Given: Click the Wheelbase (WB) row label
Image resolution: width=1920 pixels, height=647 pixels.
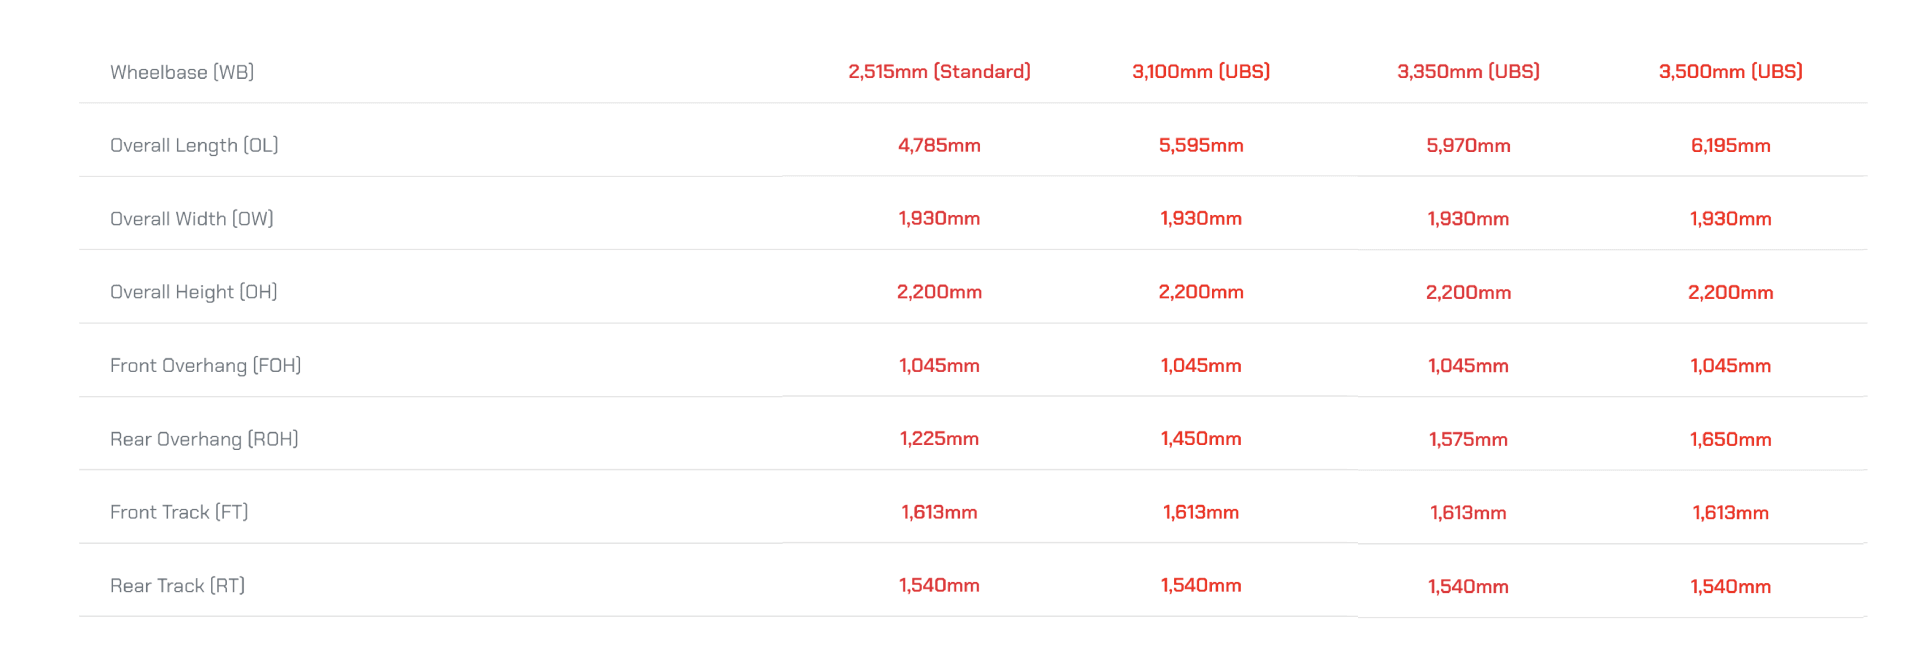Looking at the screenshot, I should click(182, 72).
